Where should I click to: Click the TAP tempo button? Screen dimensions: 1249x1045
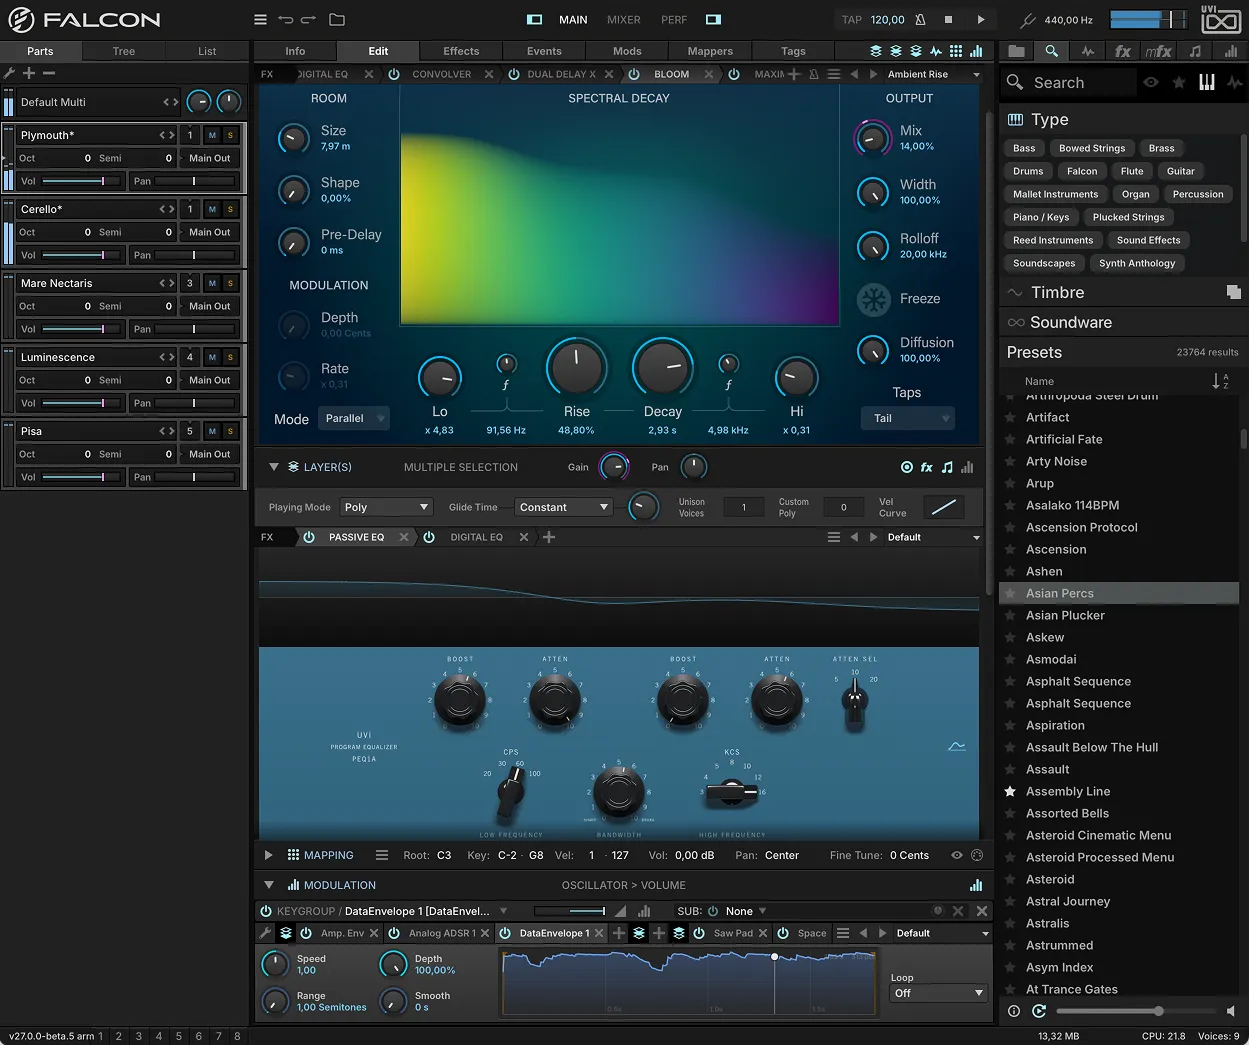point(851,19)
